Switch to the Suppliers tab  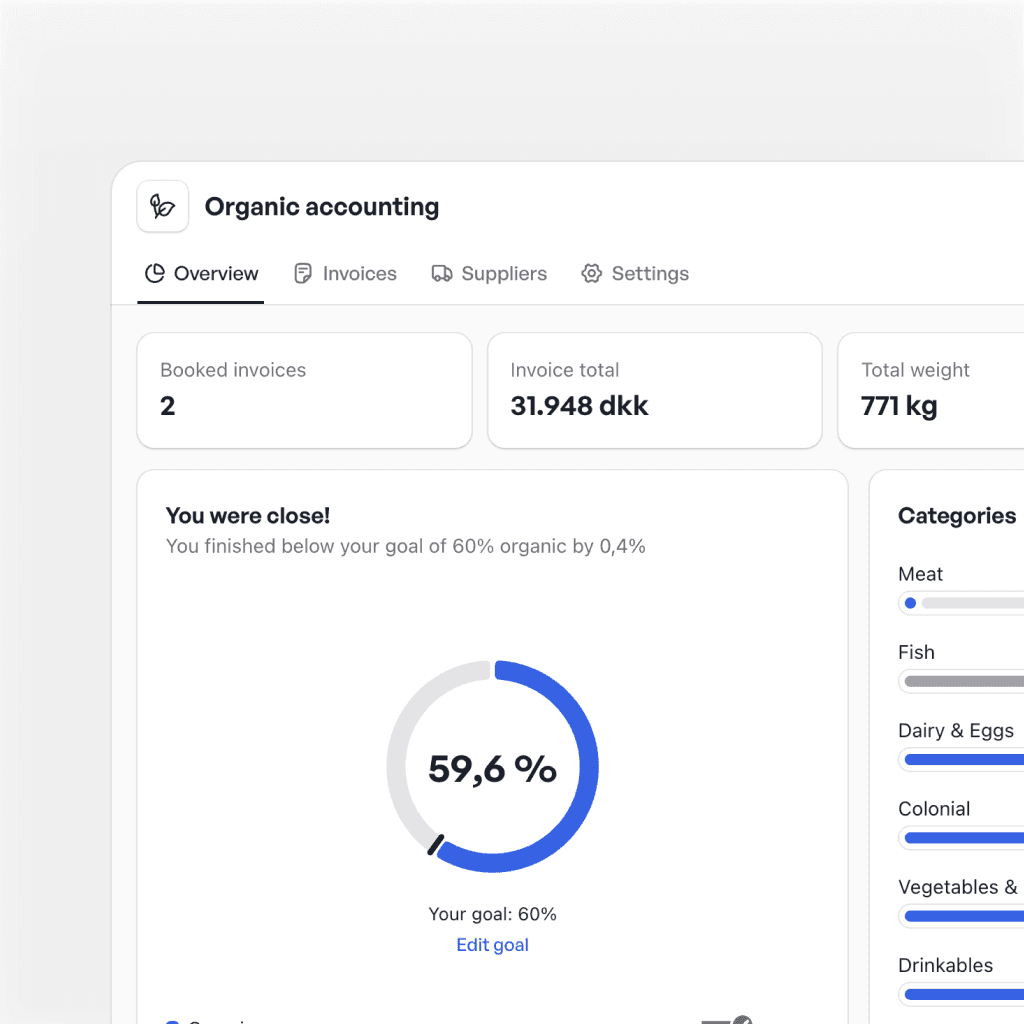click(503, 274)
